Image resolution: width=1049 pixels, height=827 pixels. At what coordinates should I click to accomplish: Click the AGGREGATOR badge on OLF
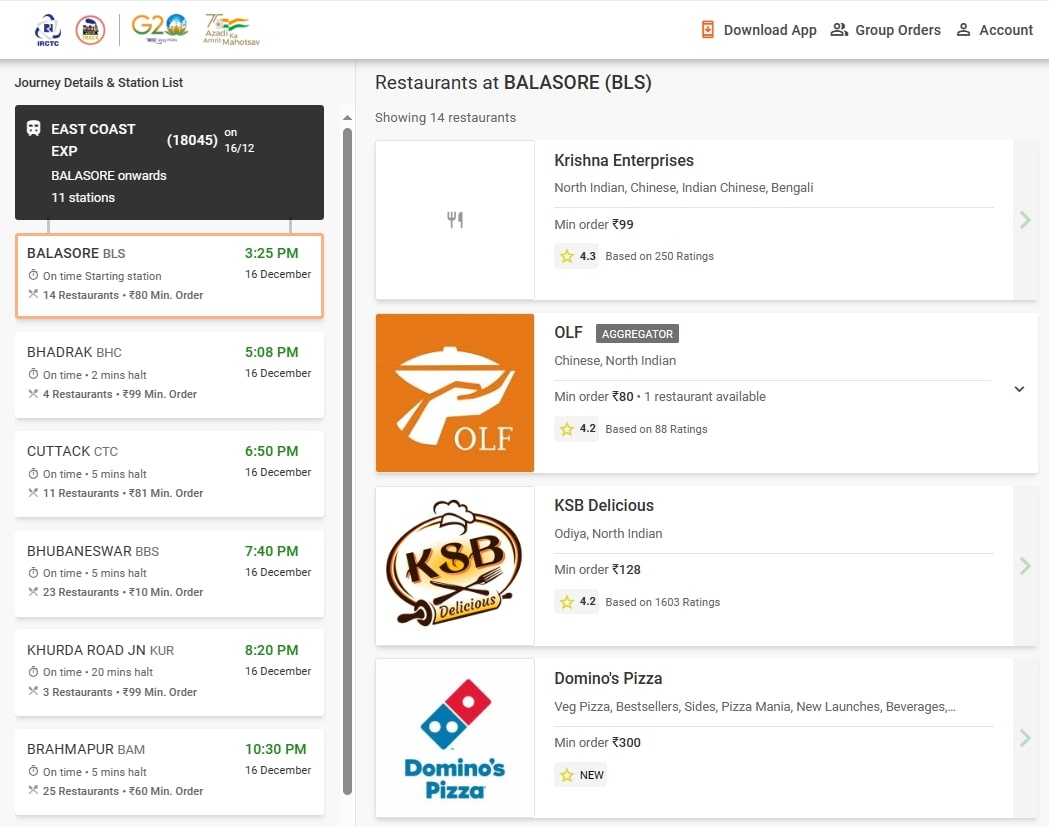638,333
